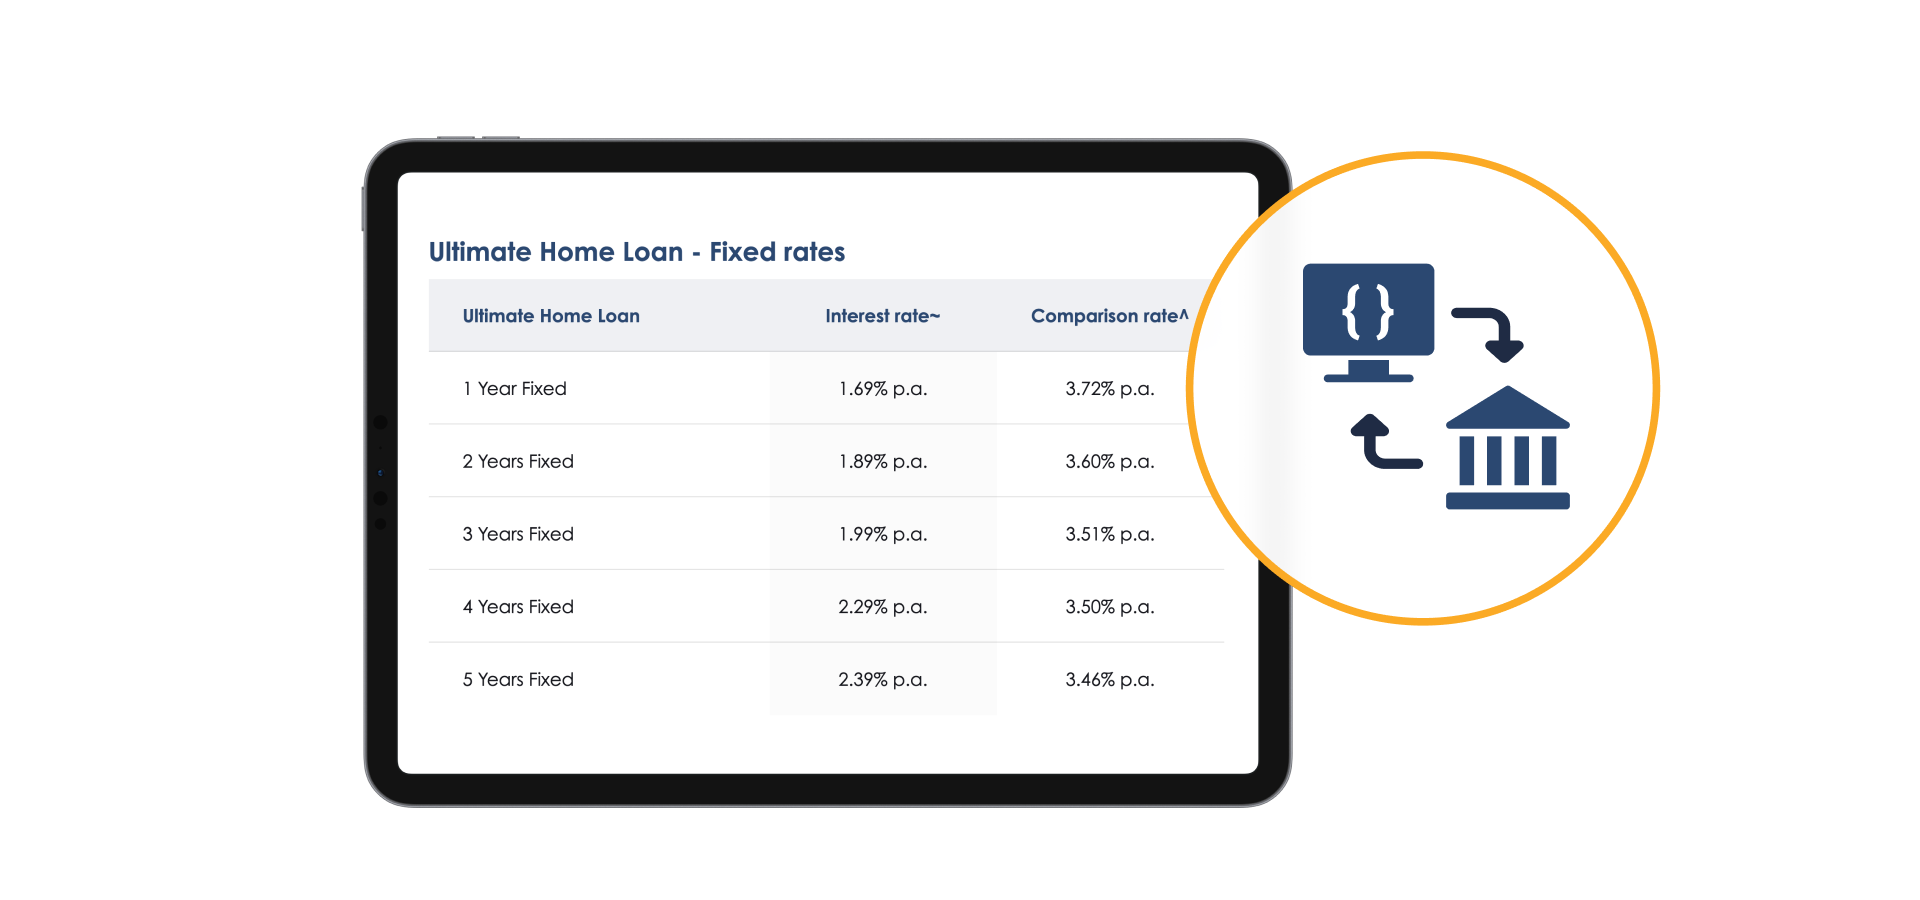Select the 3 Years Fixed row label
The width and height of the screenshot is (1920, 900).
(x=518, y=535)
